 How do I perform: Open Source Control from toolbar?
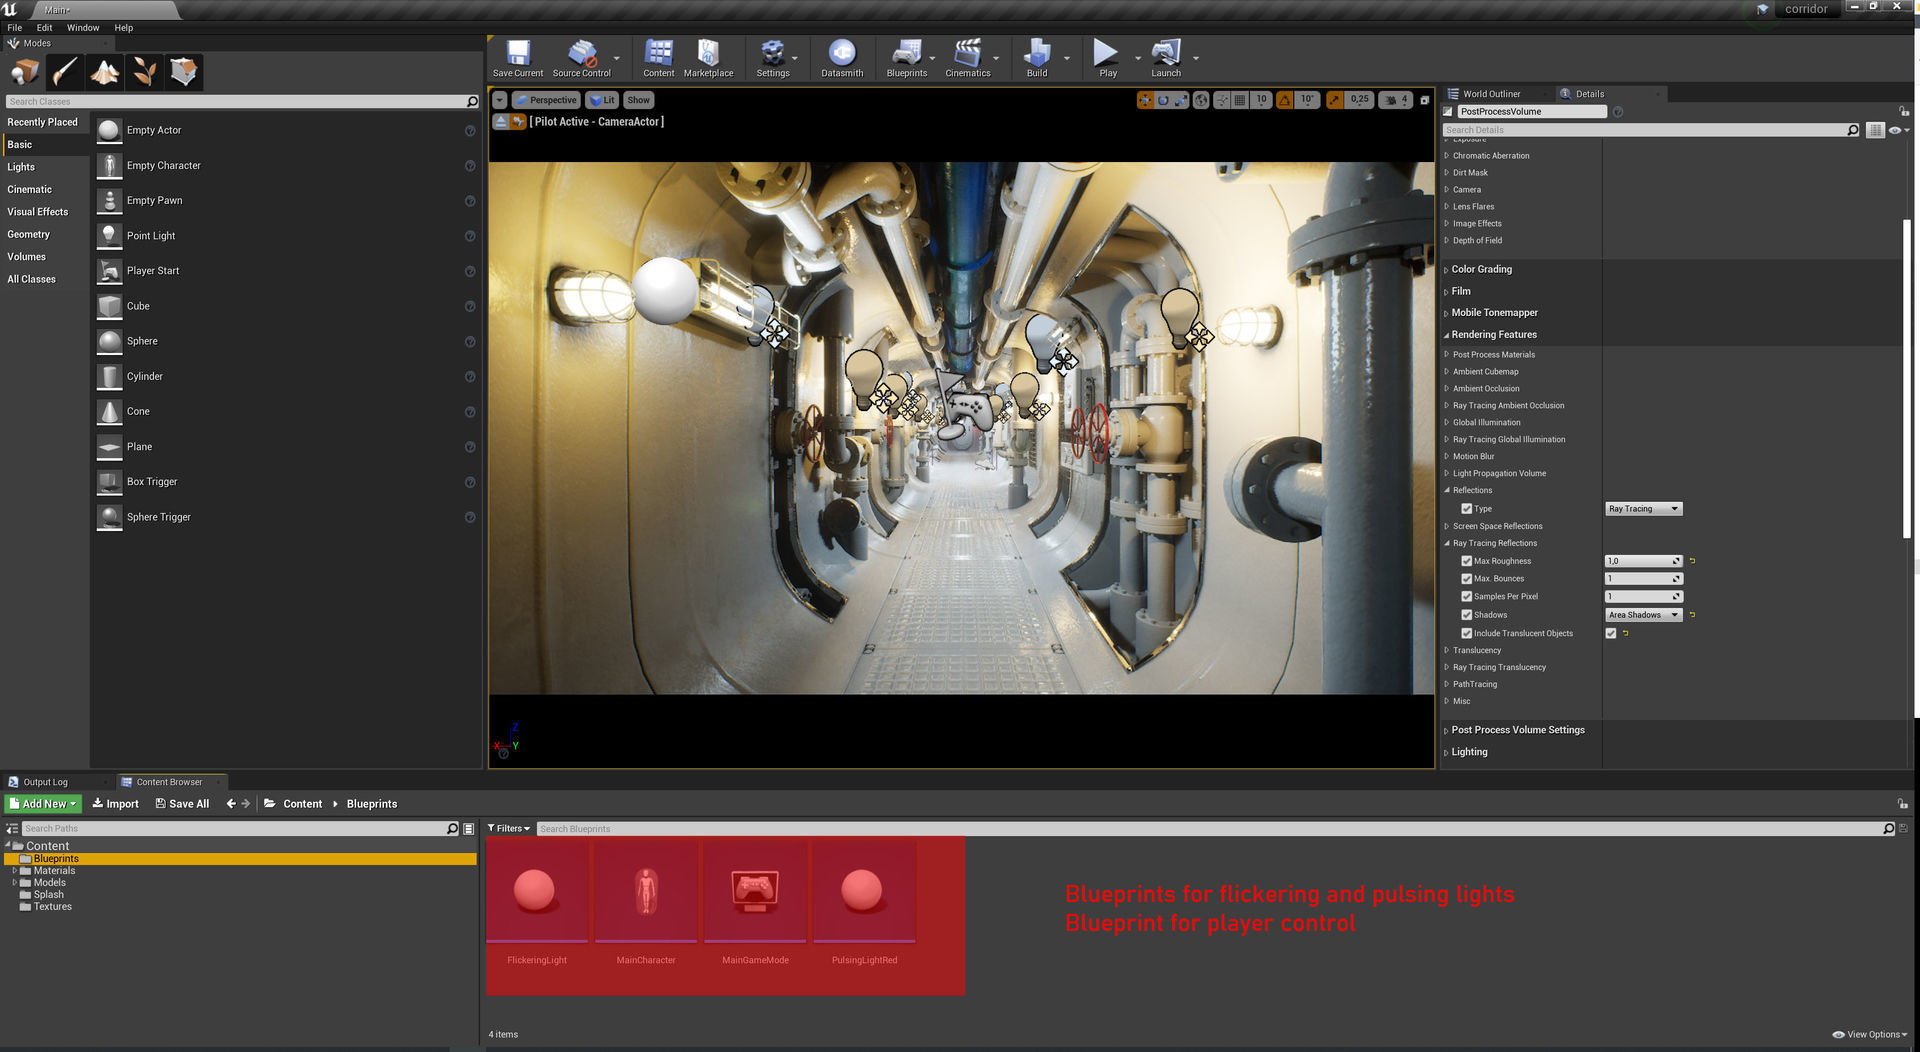[581, 58]
